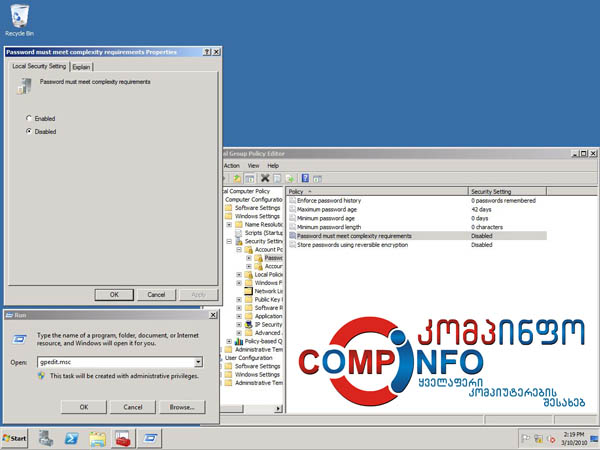Click the '42 days' security setting value
The width and height of the screenshot is (600, 450).
pos(481,209)
